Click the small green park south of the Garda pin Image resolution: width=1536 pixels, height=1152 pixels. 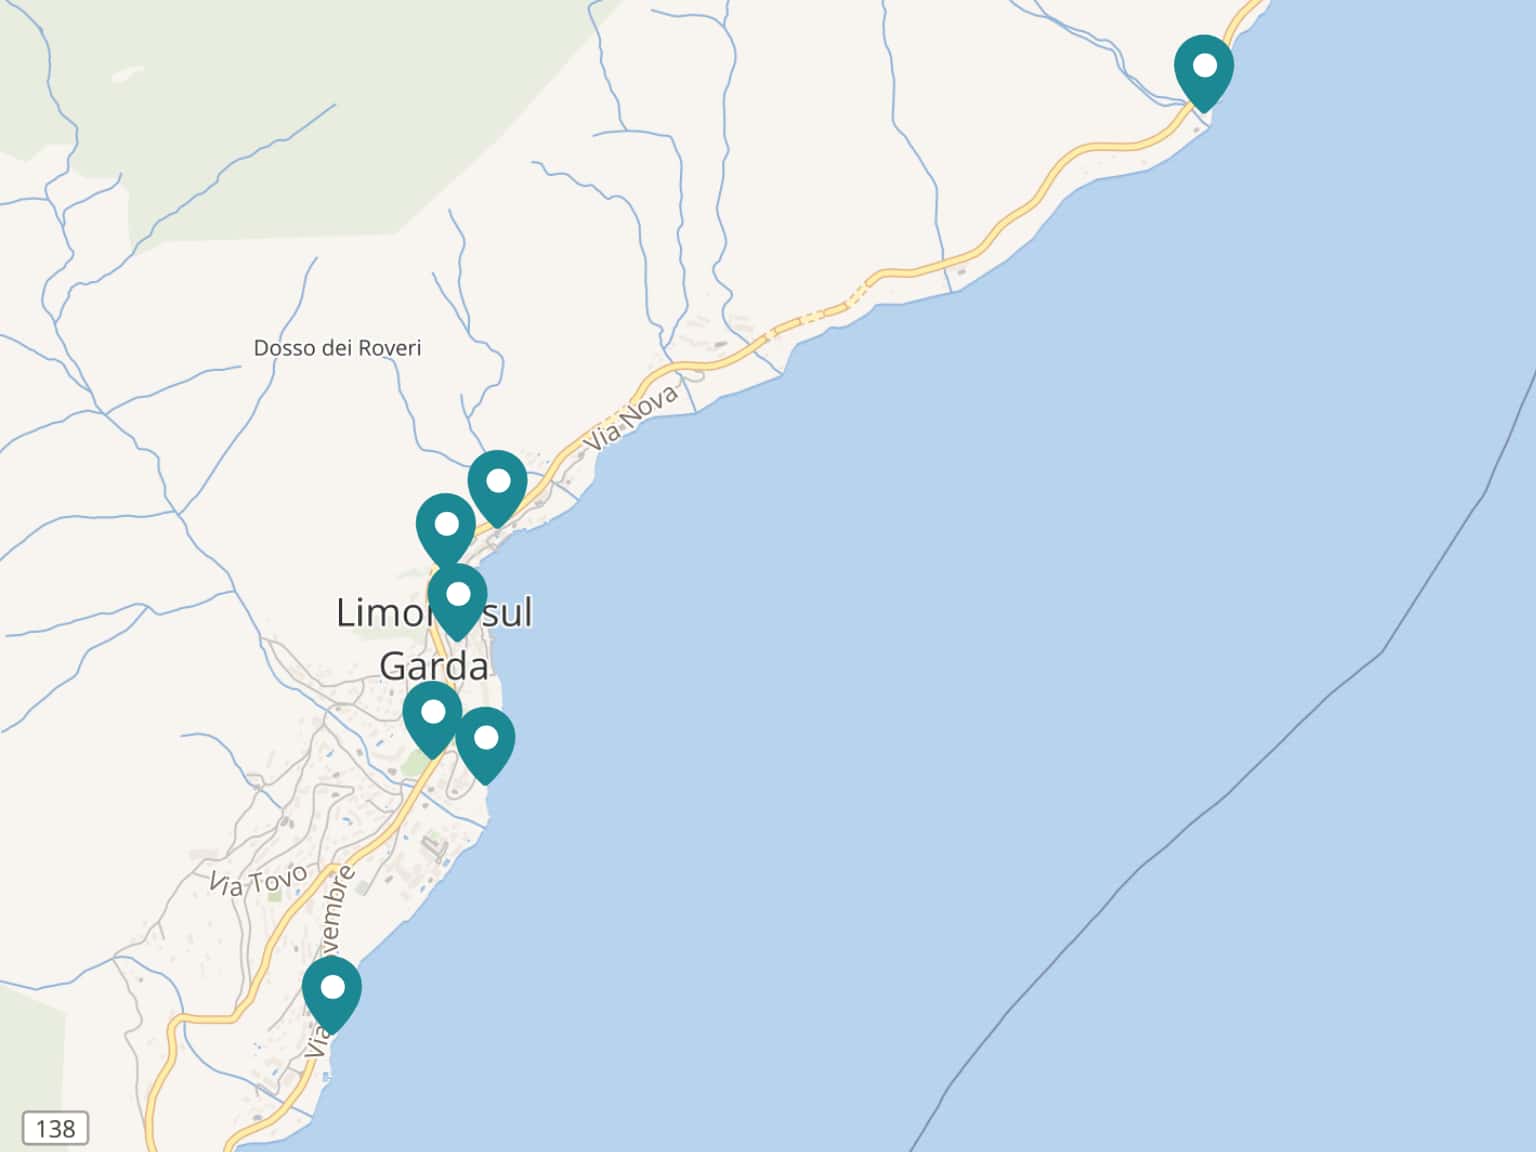point(413,763)
